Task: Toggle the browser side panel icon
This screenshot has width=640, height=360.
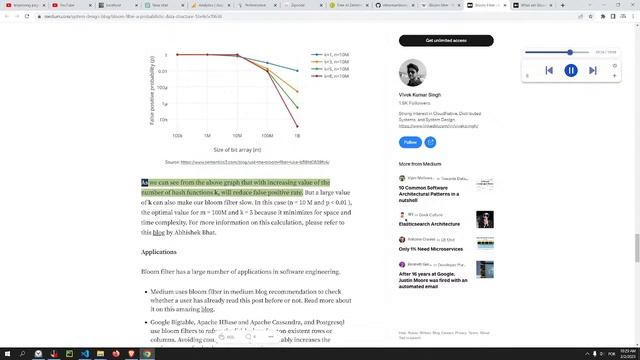Action: tap(613, 16)
